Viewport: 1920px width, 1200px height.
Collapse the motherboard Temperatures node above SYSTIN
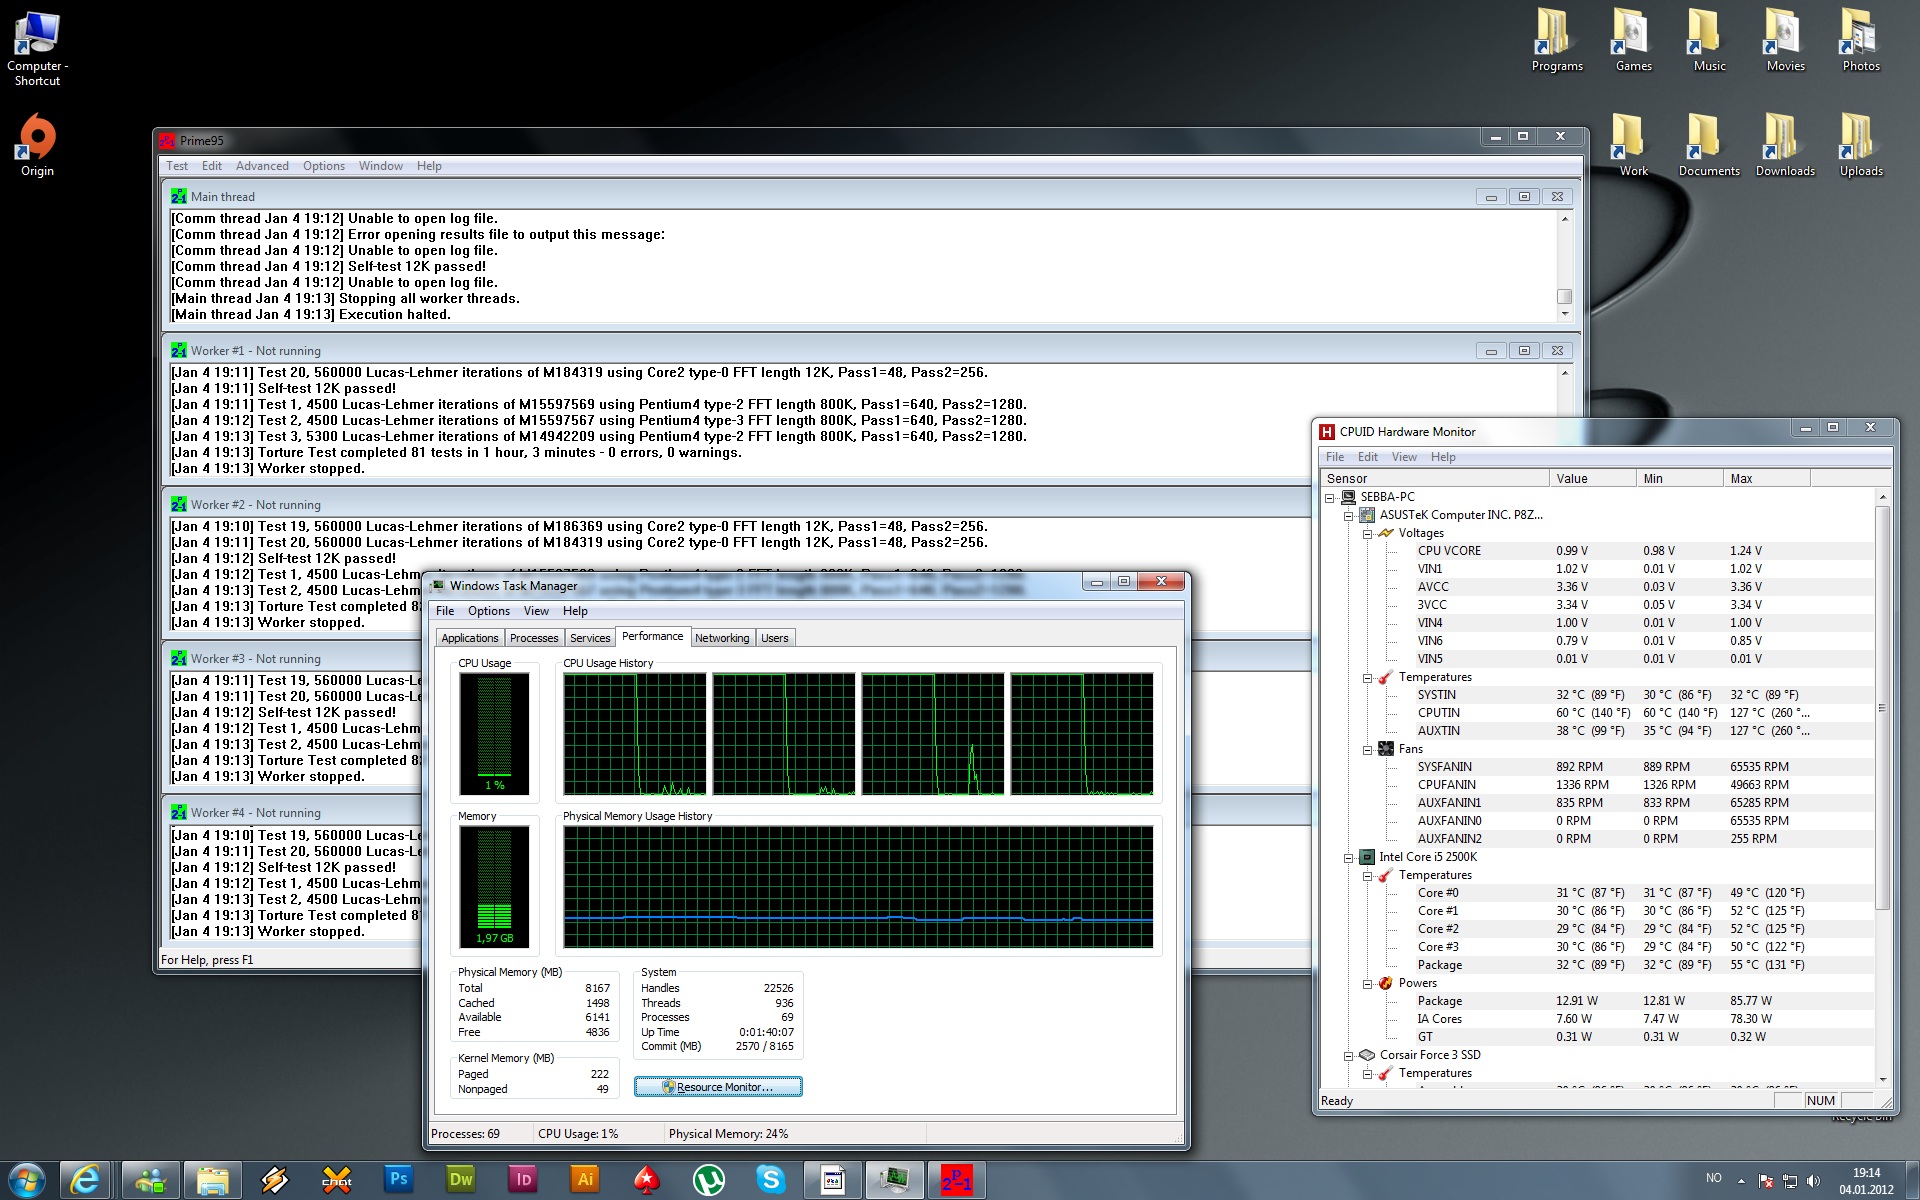1367,678
